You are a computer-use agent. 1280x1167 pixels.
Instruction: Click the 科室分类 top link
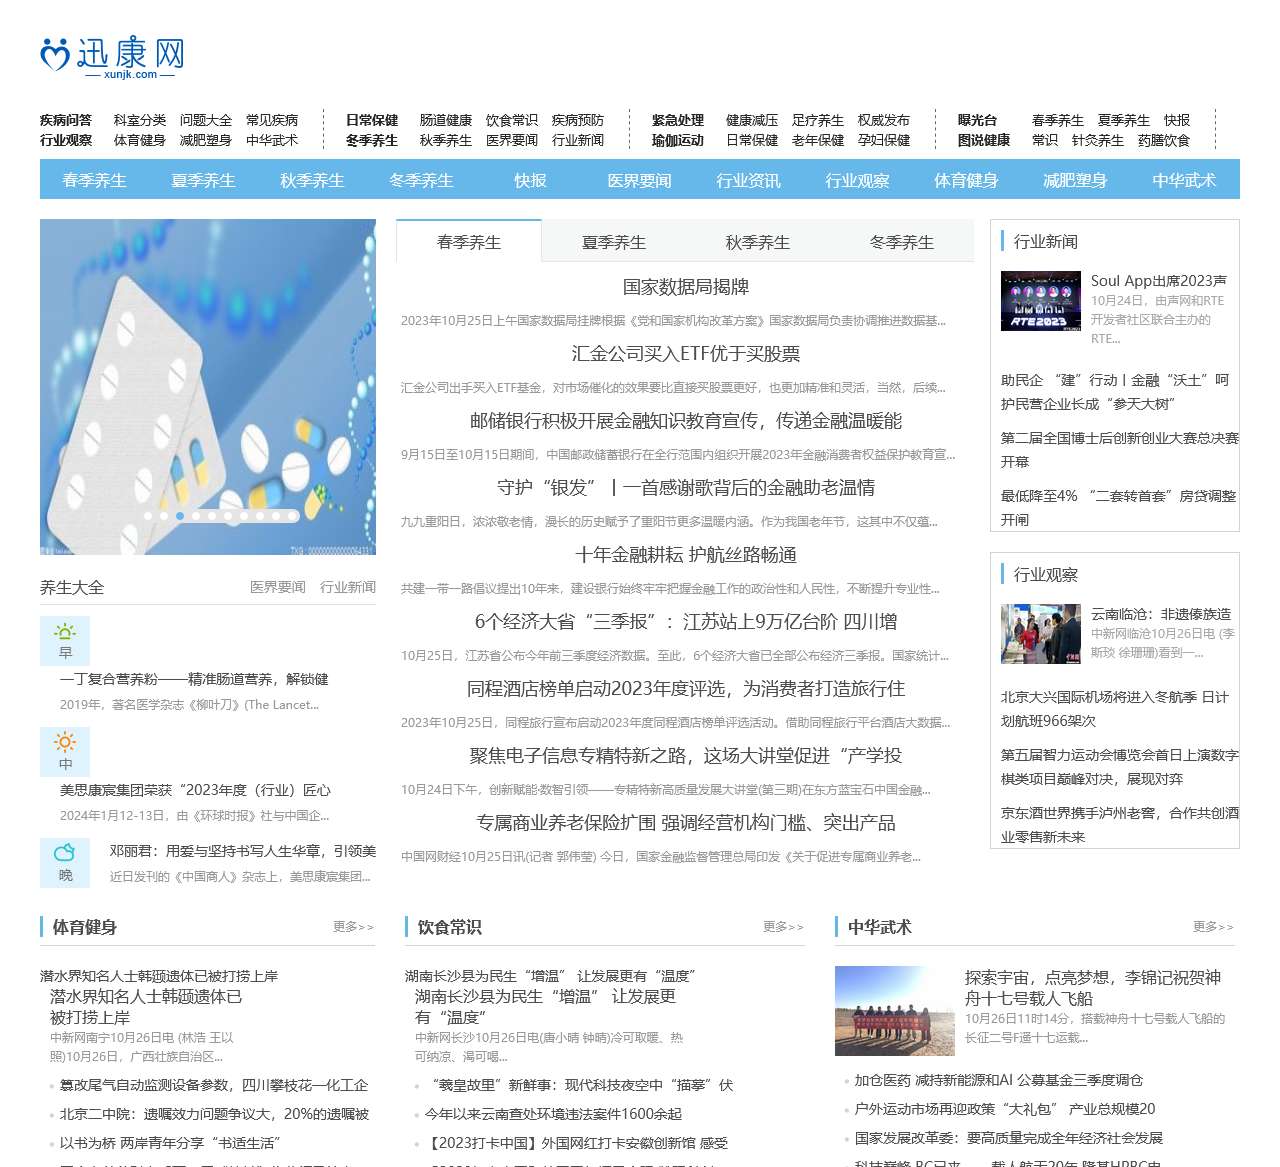coord(140,120)
